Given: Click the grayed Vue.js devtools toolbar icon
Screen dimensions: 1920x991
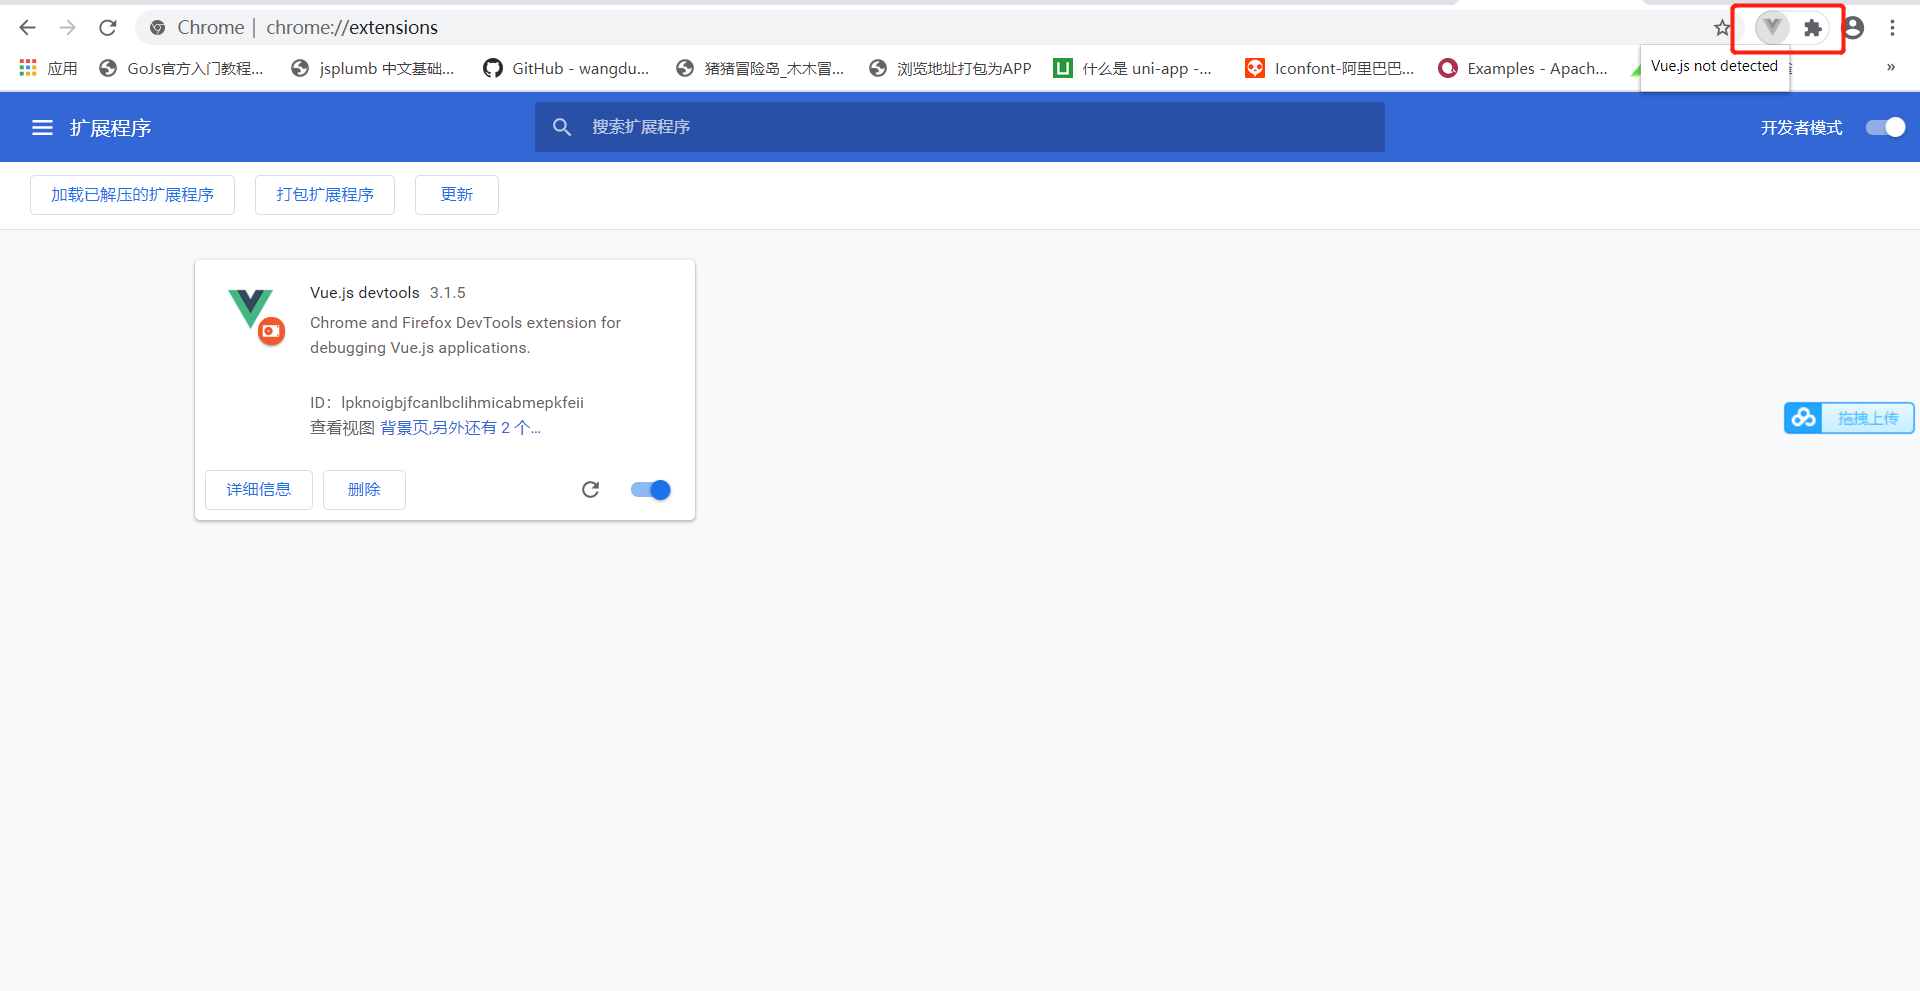Looking at the screenshot, I should (1771, 27).
